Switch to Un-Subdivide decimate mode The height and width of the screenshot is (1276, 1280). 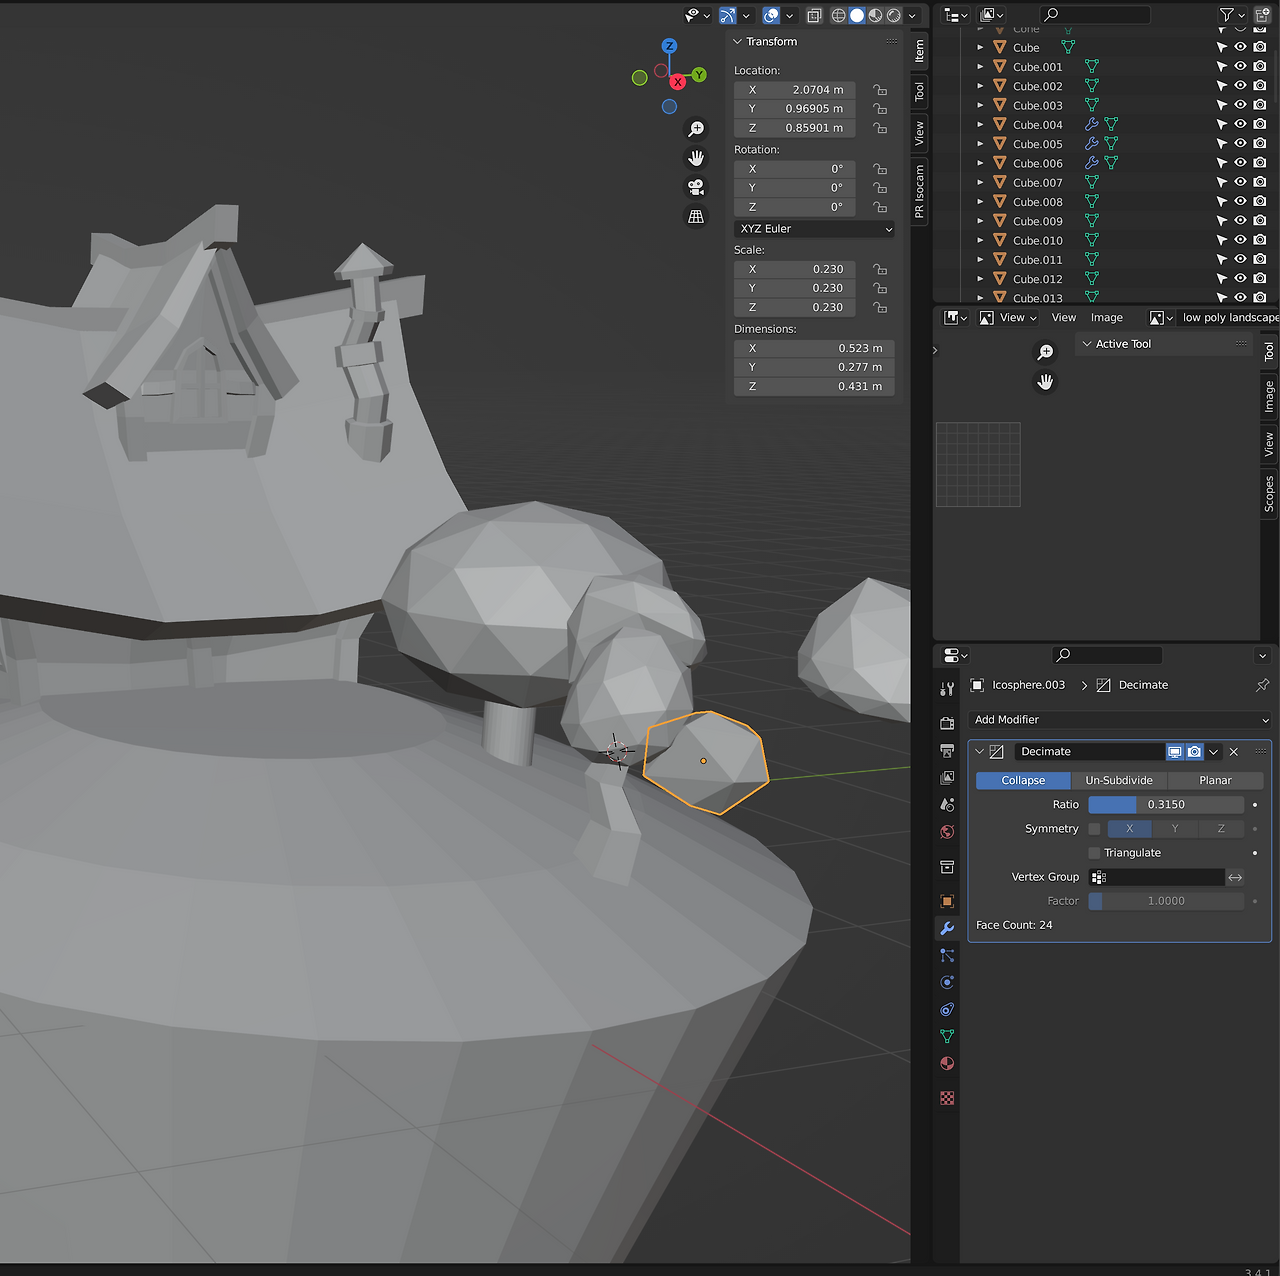tap(1119, 781)
